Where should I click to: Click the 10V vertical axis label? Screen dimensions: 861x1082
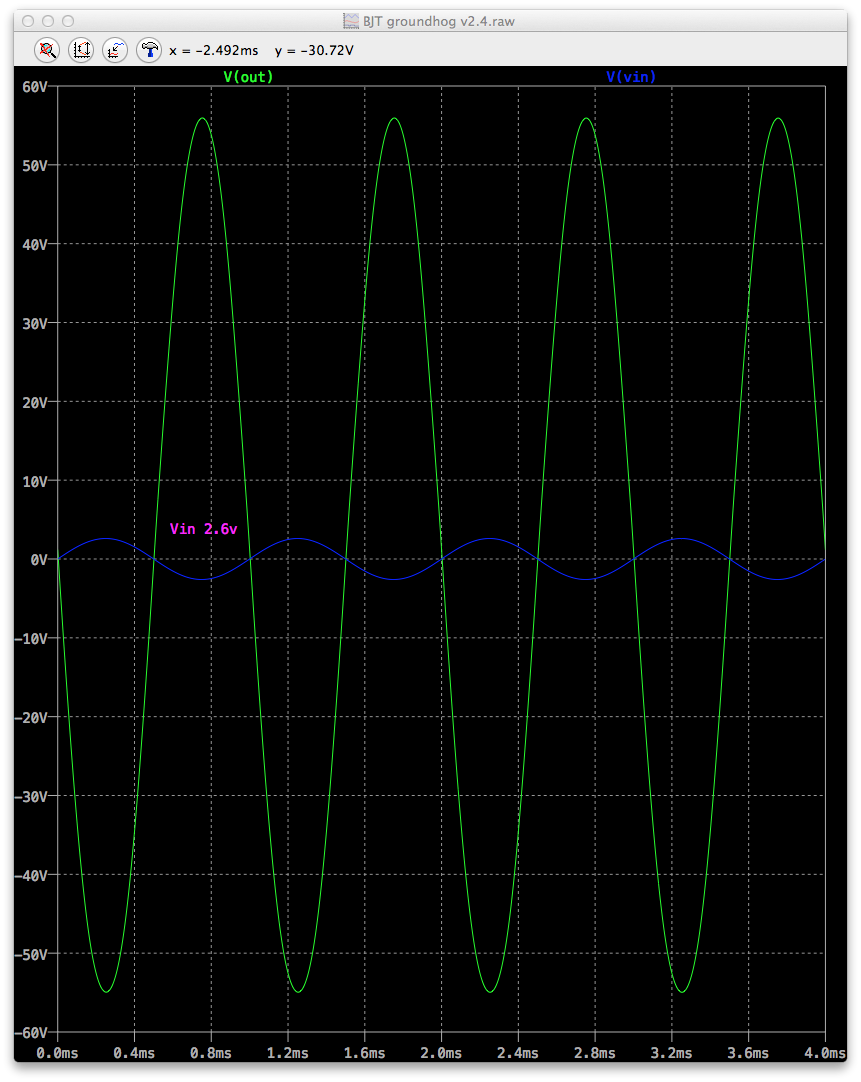(x=34, y=481)
